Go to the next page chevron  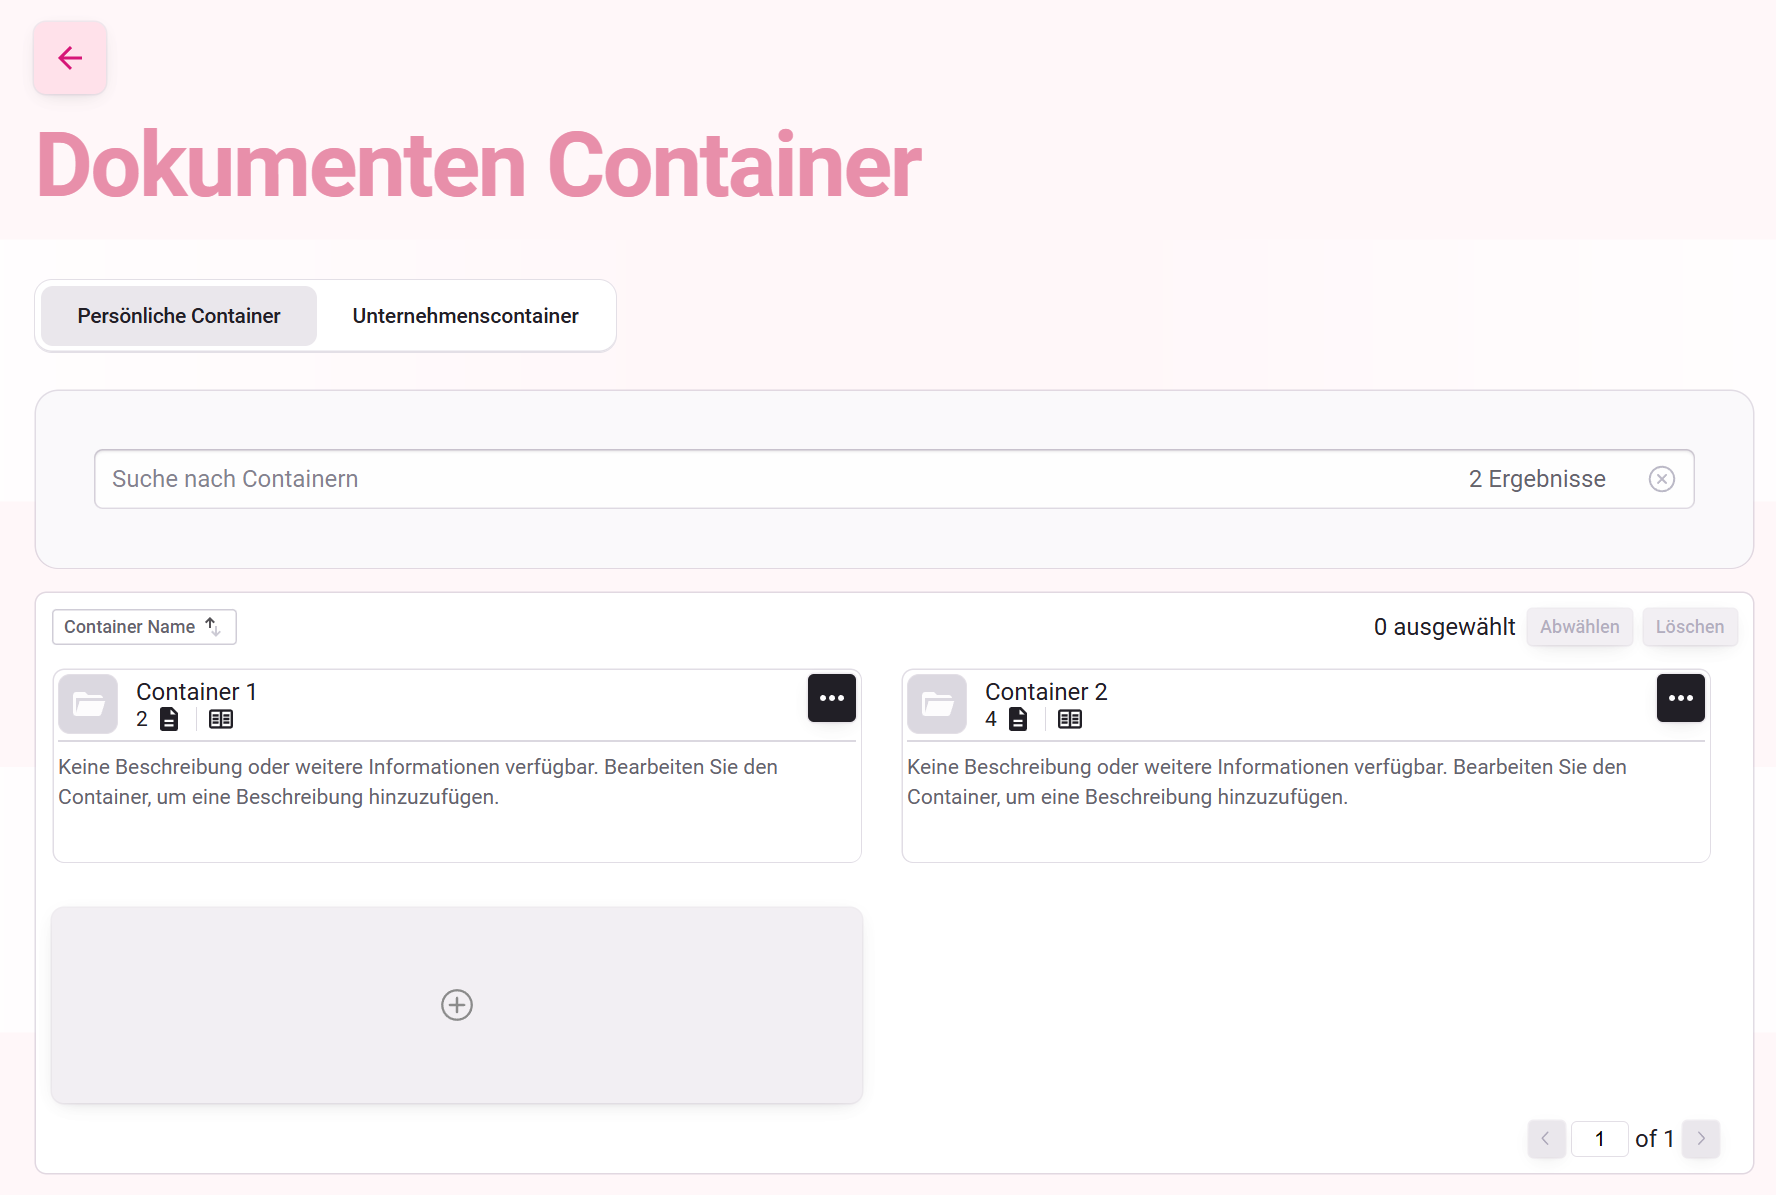(x=1701, y=1138)
